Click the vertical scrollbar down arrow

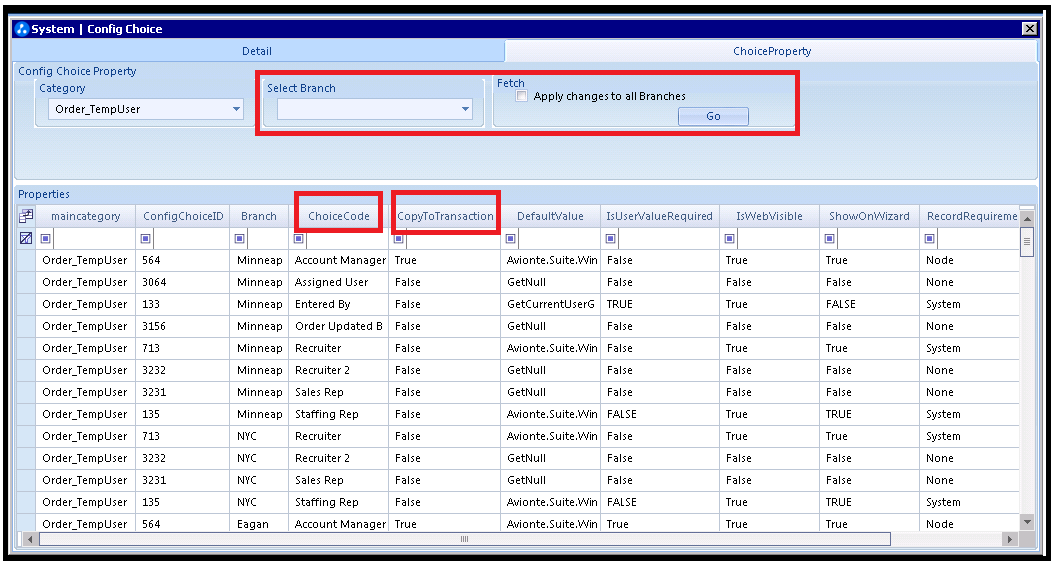[1026, 522]
